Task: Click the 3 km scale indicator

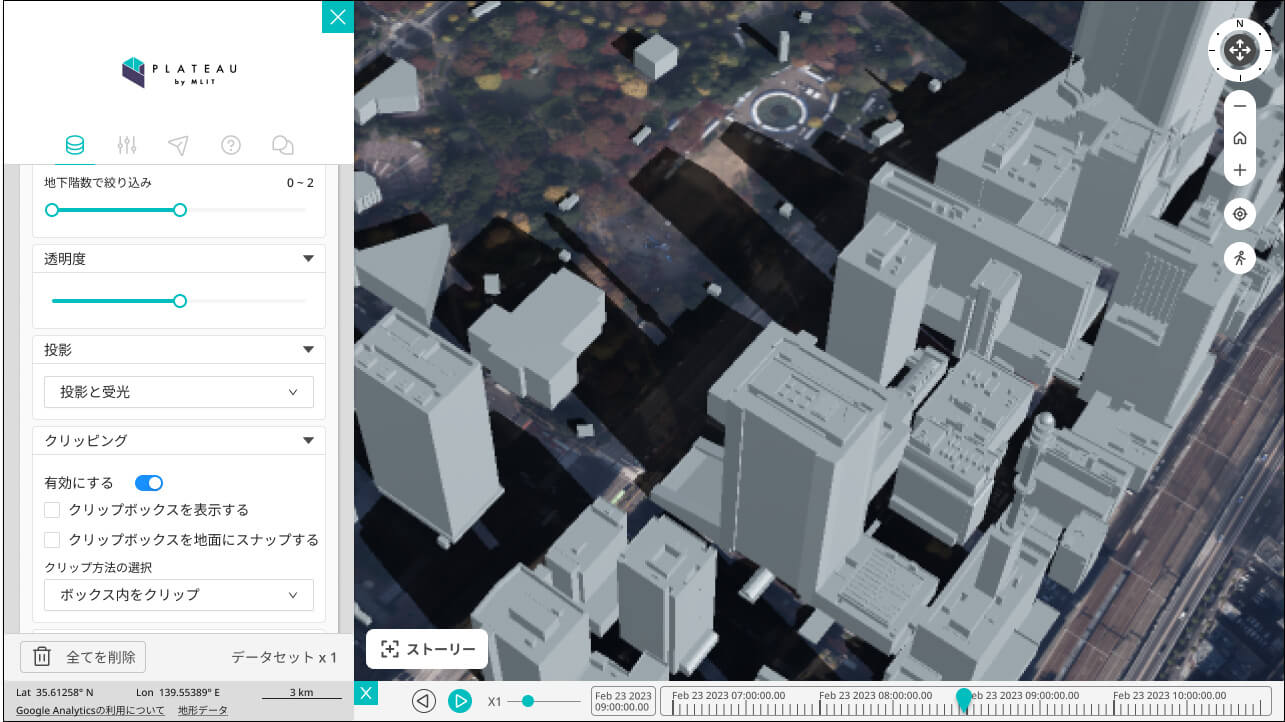Action: click(x=300, y=692)
